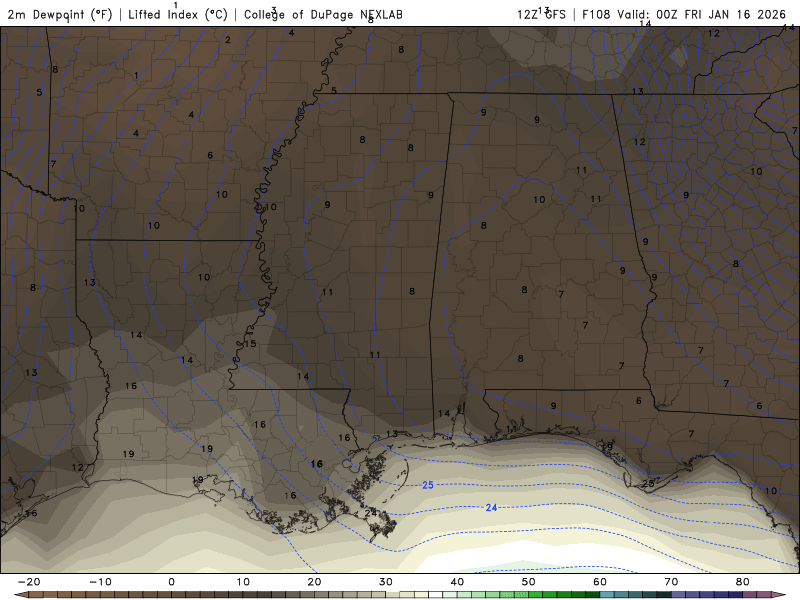The height and width of the screenshot is (600, 800).
Task: Click the "40" color scale label
Action: pos(457,582)
